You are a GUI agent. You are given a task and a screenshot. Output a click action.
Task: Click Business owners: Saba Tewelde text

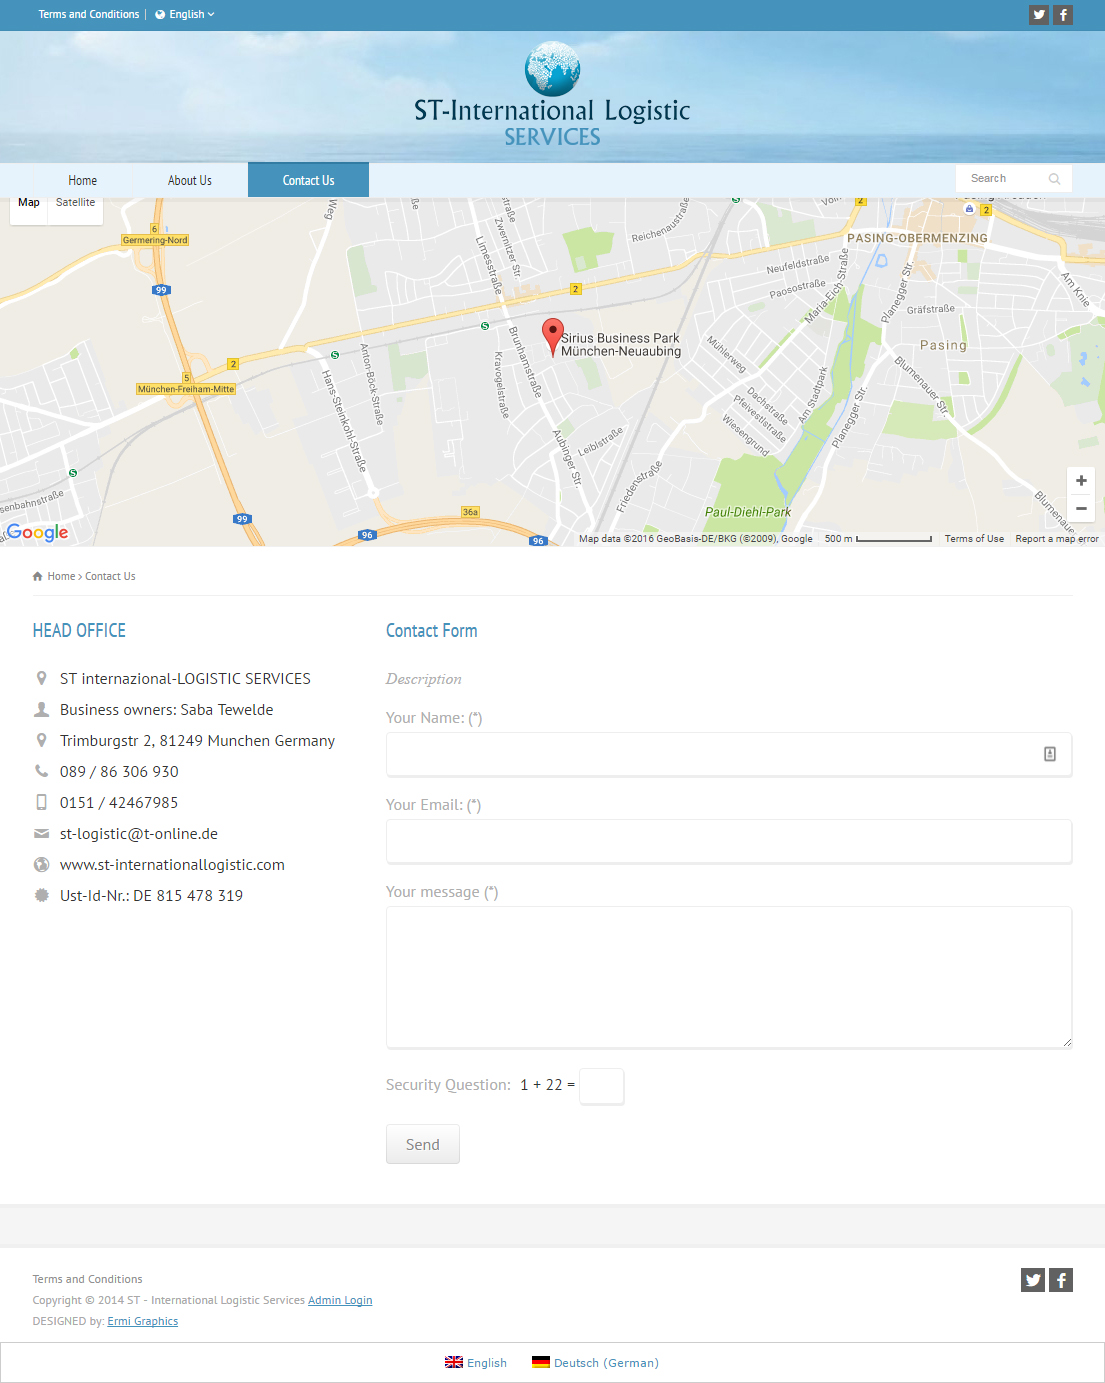(x=166, y=709)
